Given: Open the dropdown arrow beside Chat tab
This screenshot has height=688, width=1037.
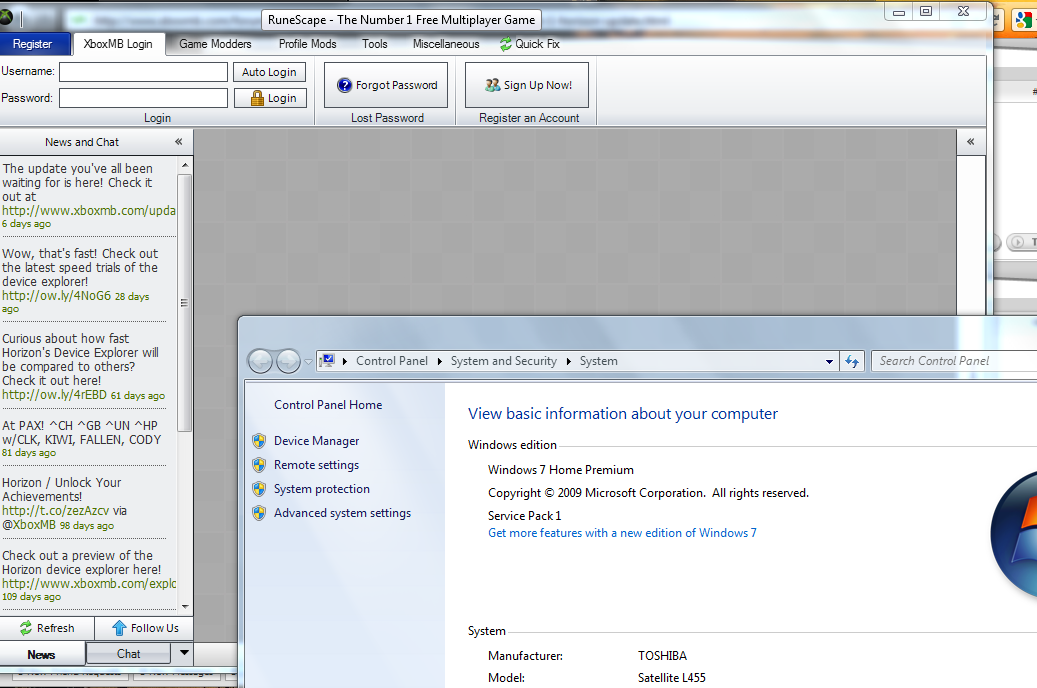Looking at the screenshot, I should coord(183,654).
